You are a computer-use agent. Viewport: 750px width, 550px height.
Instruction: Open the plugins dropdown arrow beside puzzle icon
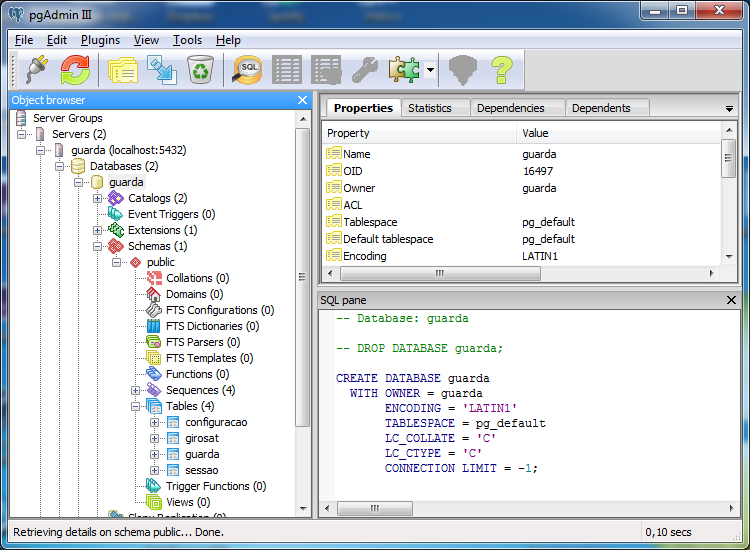point(430,70)
